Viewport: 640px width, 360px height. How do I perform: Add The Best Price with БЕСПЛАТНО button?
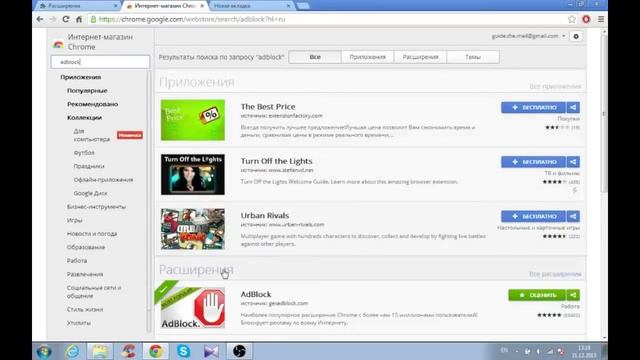tap(533, 107)
